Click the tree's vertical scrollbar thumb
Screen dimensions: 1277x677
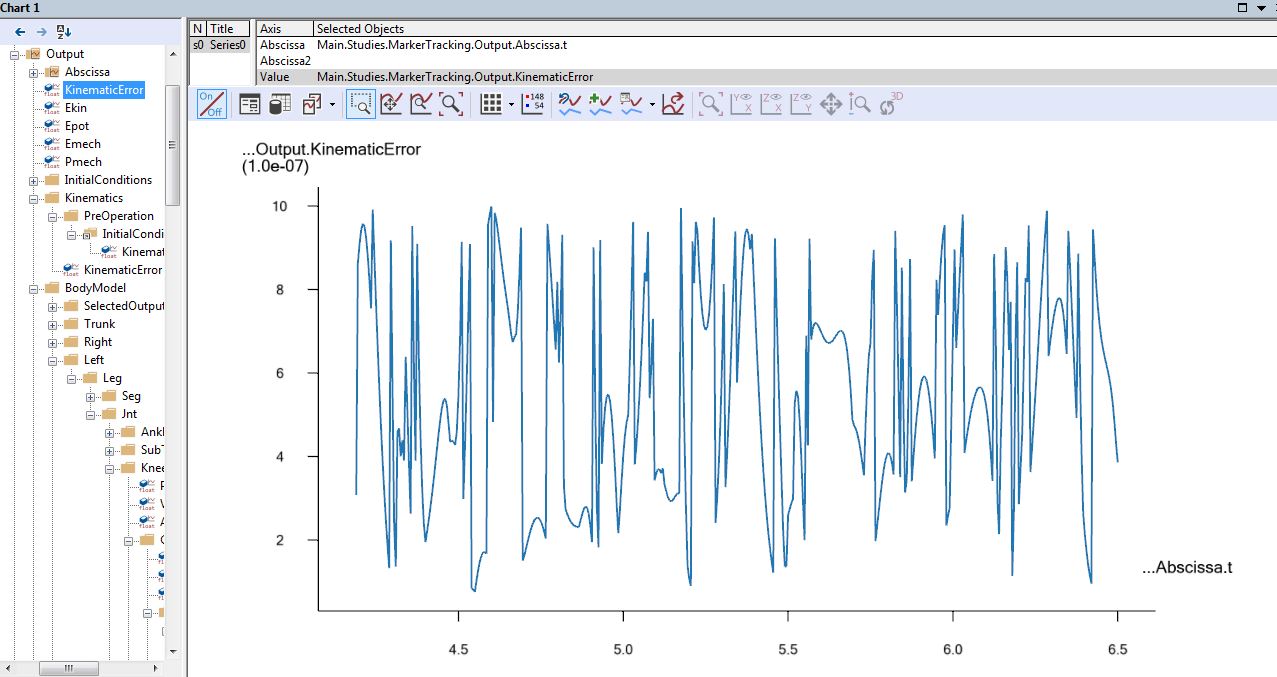point(172,145)
